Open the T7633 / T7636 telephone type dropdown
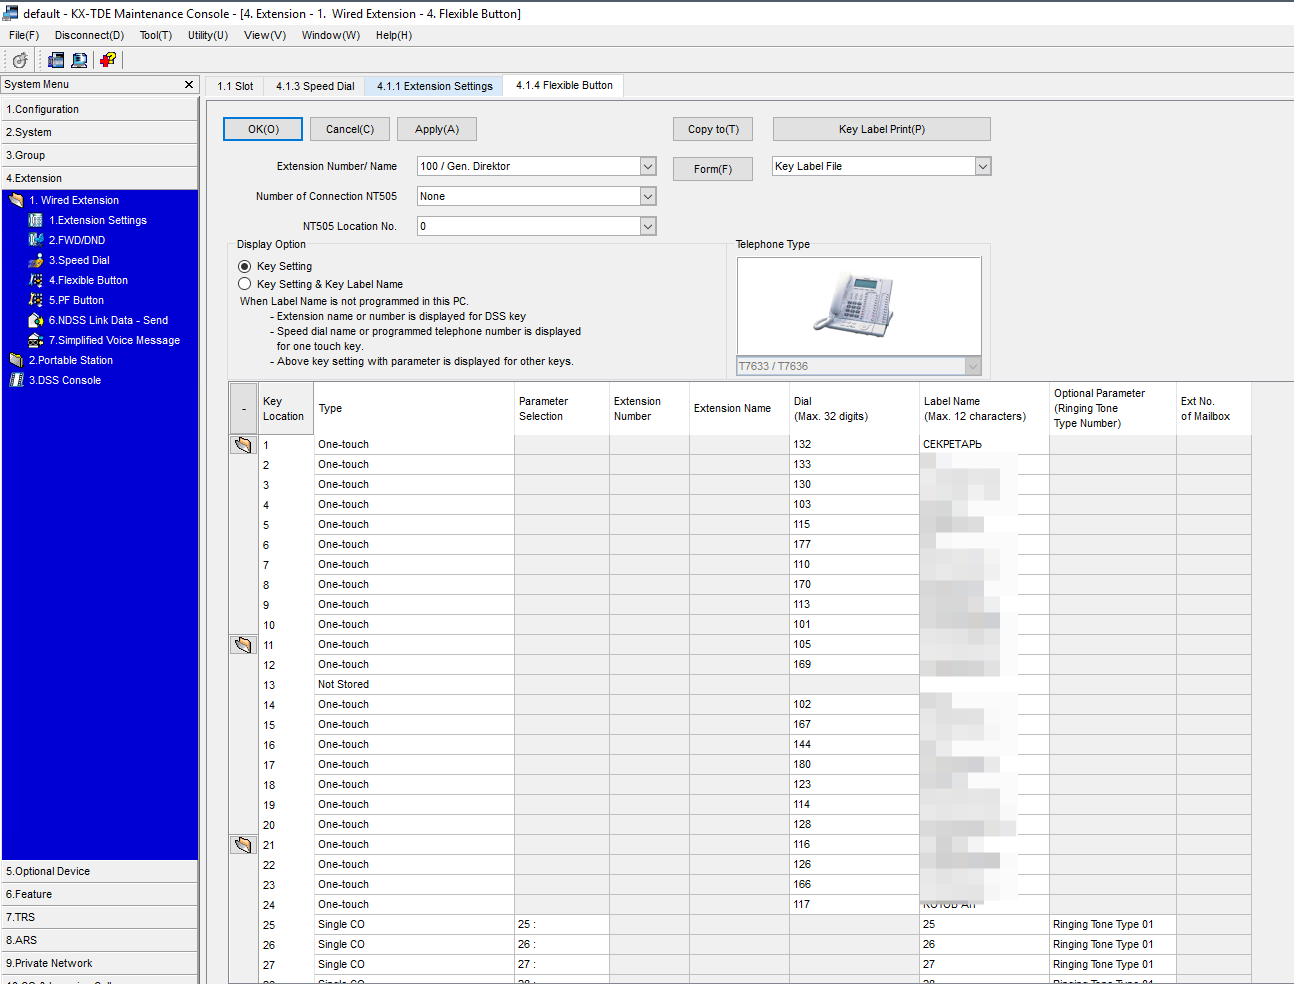 tap(973, 366)
